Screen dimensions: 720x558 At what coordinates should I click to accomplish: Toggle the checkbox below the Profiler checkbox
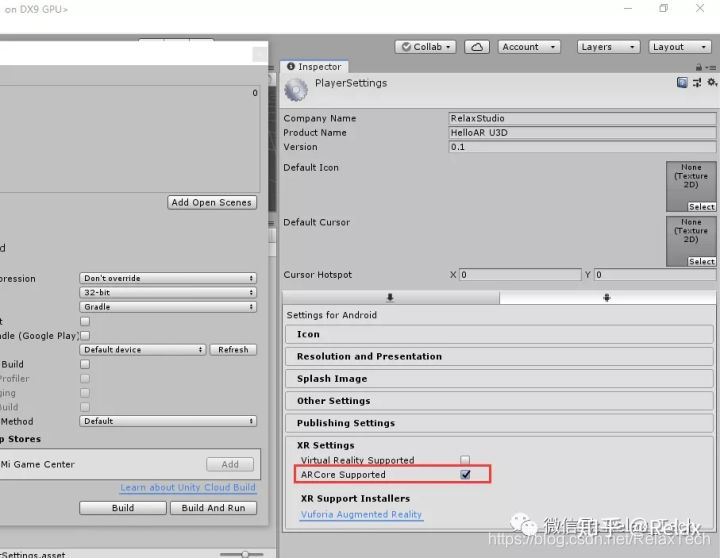pos(85,393)
